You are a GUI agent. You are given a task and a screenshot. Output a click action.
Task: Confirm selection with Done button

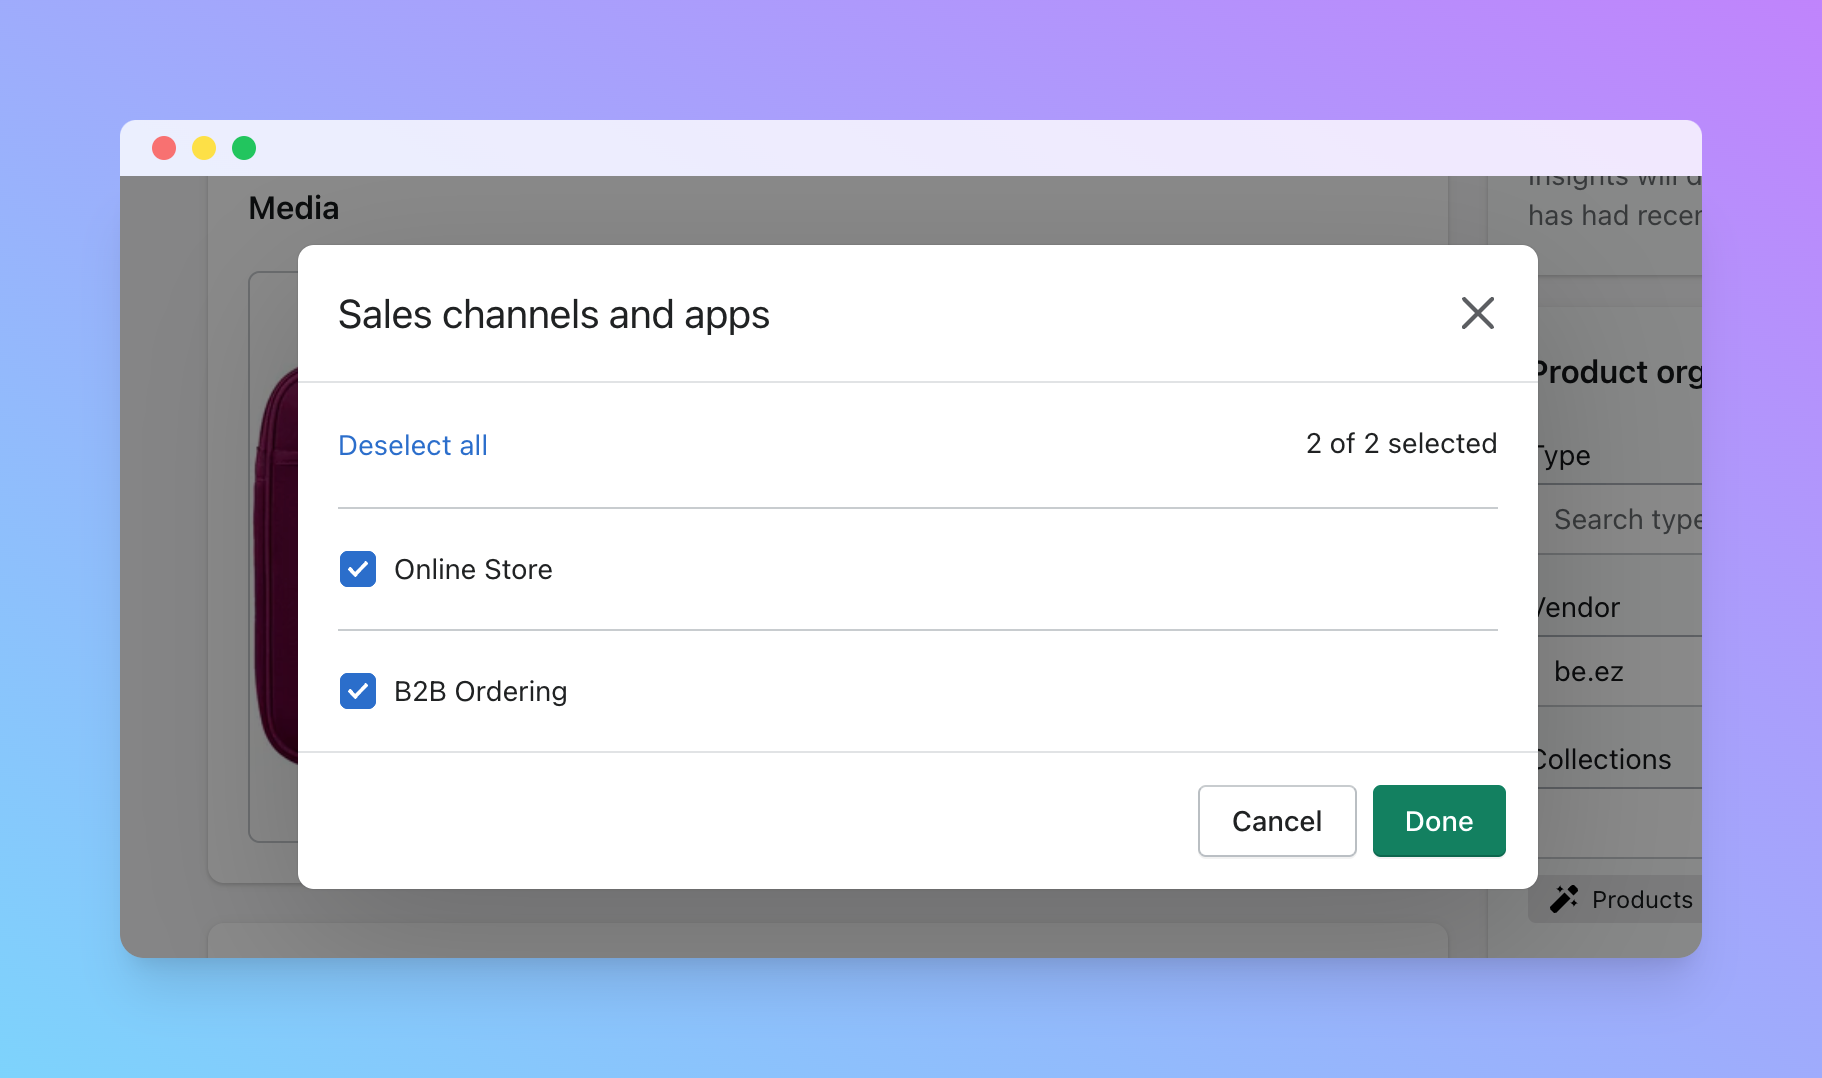click(1438, 821)
